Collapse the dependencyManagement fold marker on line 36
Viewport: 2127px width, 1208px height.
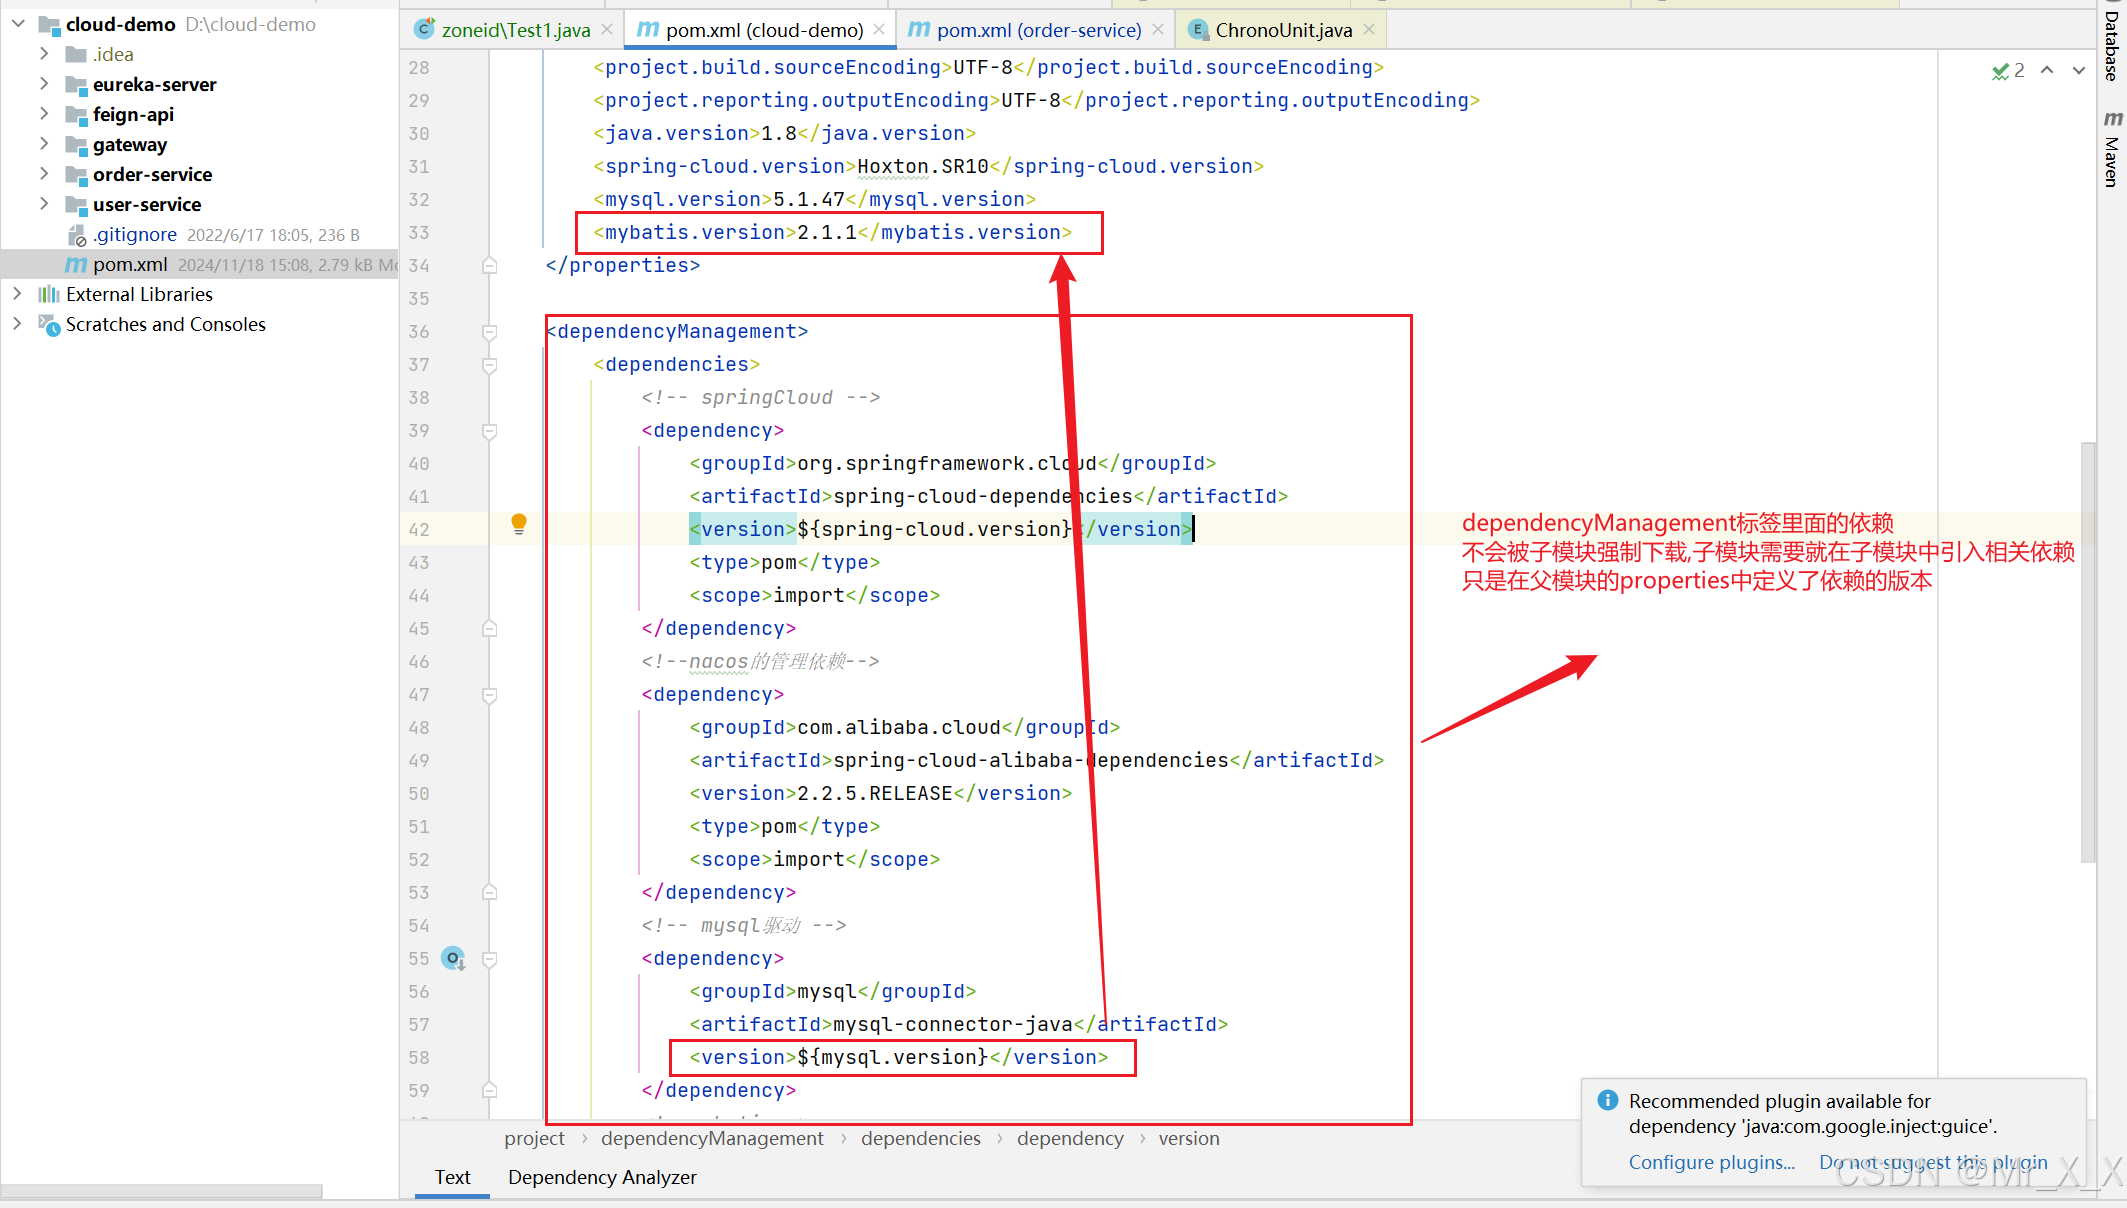point(490,332)
